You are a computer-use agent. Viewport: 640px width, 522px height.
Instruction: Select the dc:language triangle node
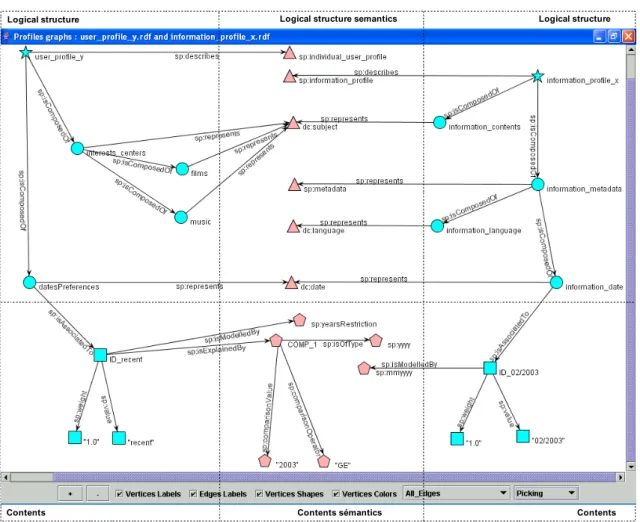pos(293,227)
